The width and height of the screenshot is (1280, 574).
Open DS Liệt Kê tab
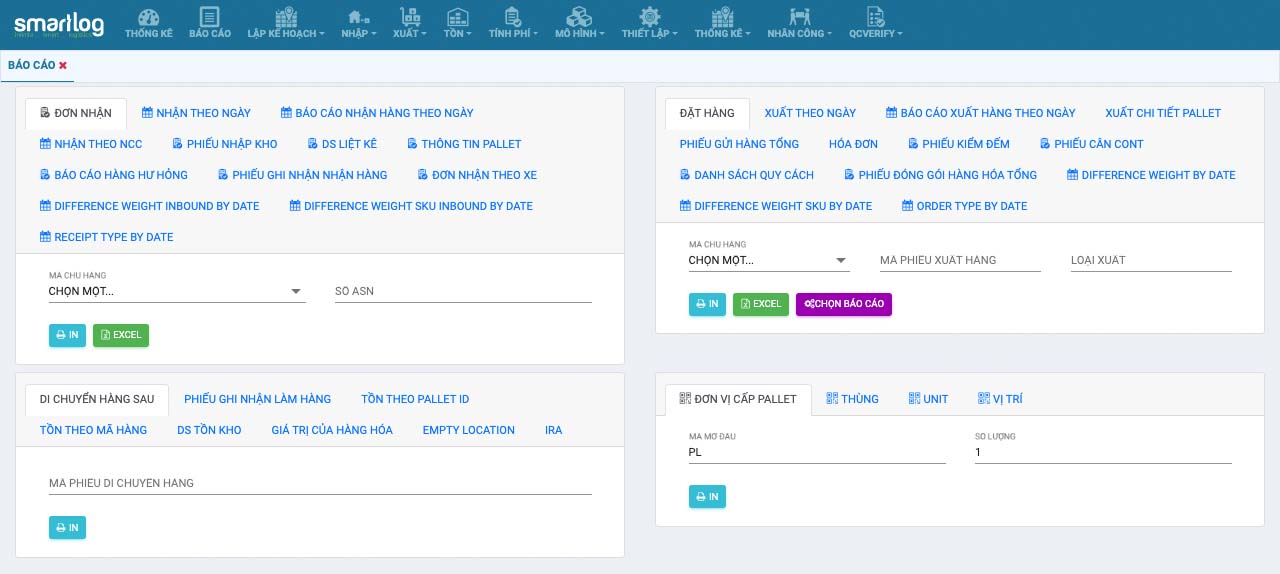(342, 144)
